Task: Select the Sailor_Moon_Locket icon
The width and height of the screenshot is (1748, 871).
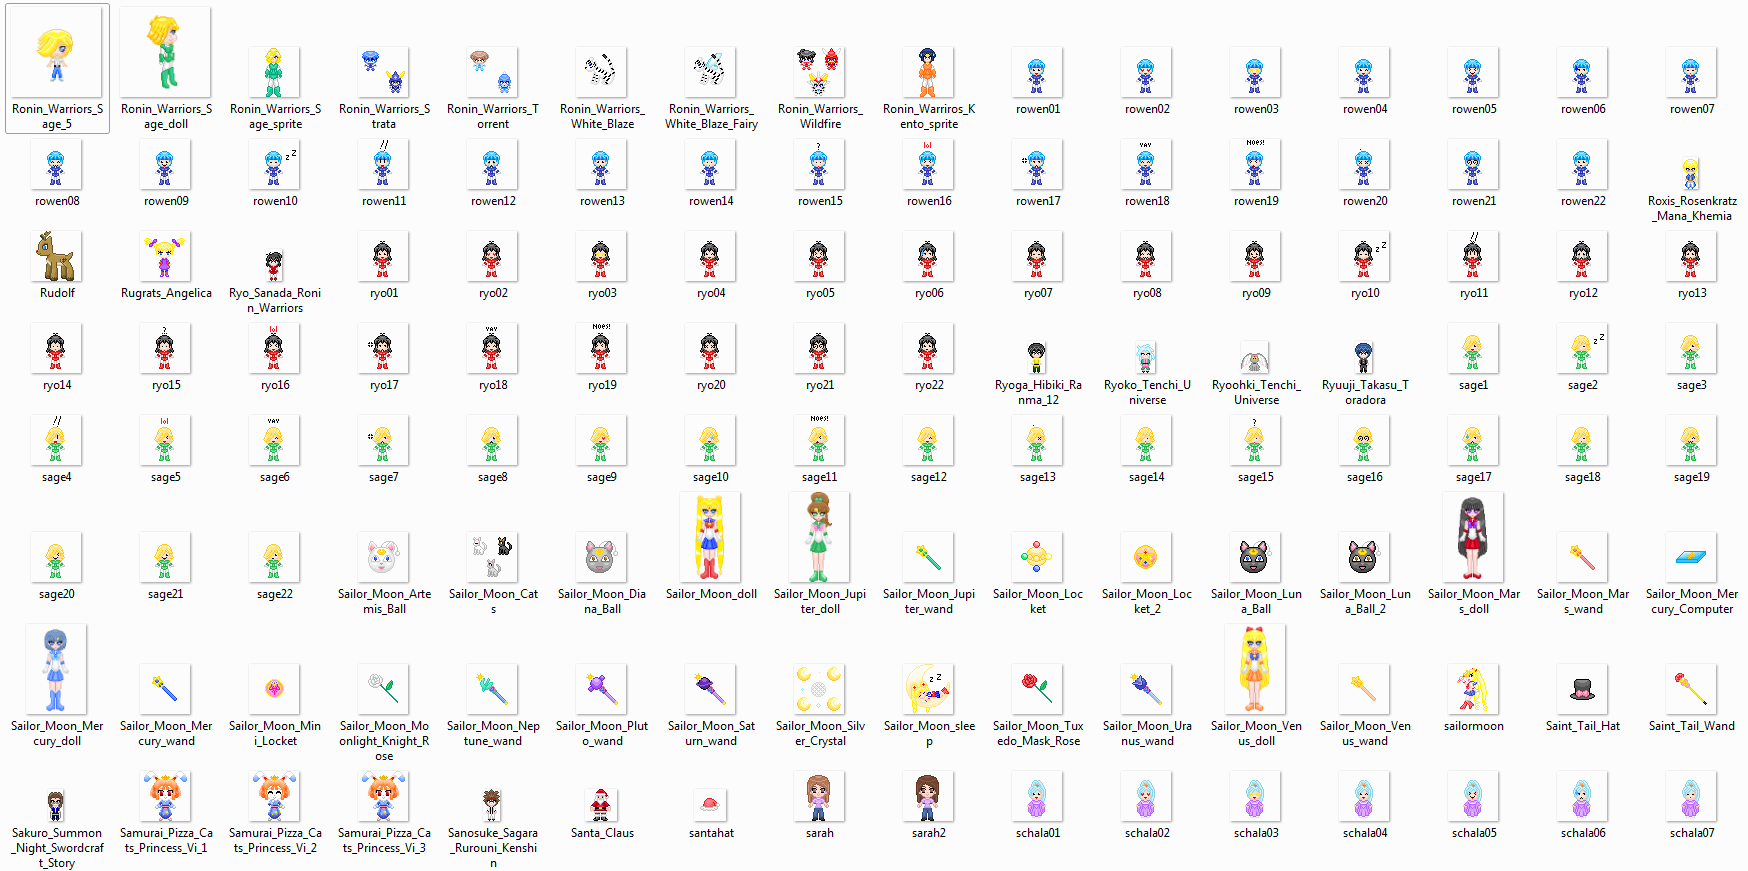Action: coord(1037,557)
